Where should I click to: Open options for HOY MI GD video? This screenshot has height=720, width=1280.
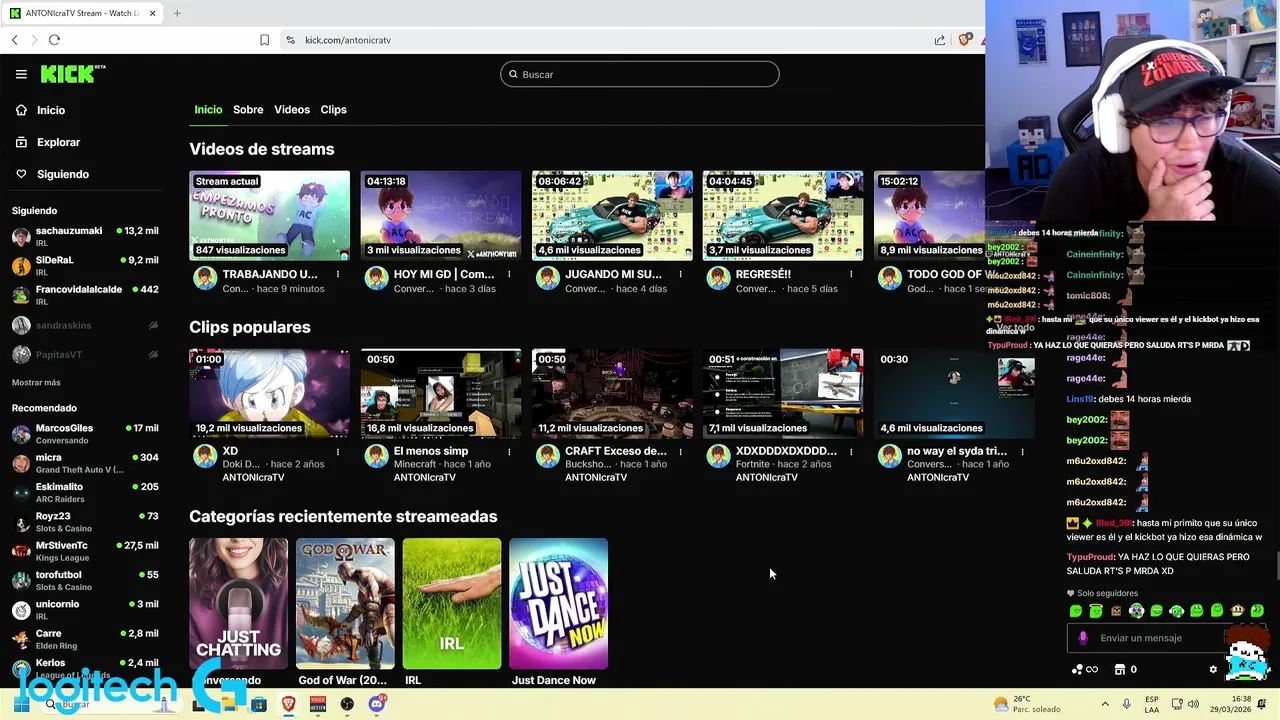[x=509, y=274]
